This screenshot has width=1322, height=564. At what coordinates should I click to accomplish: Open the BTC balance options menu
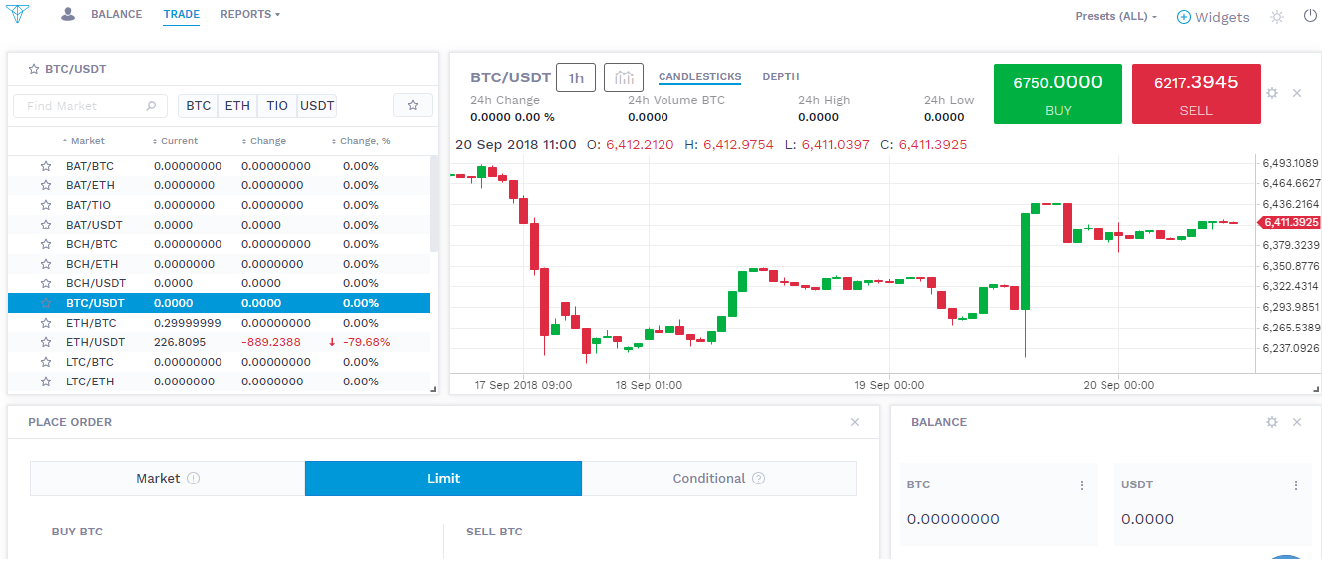1082,486
